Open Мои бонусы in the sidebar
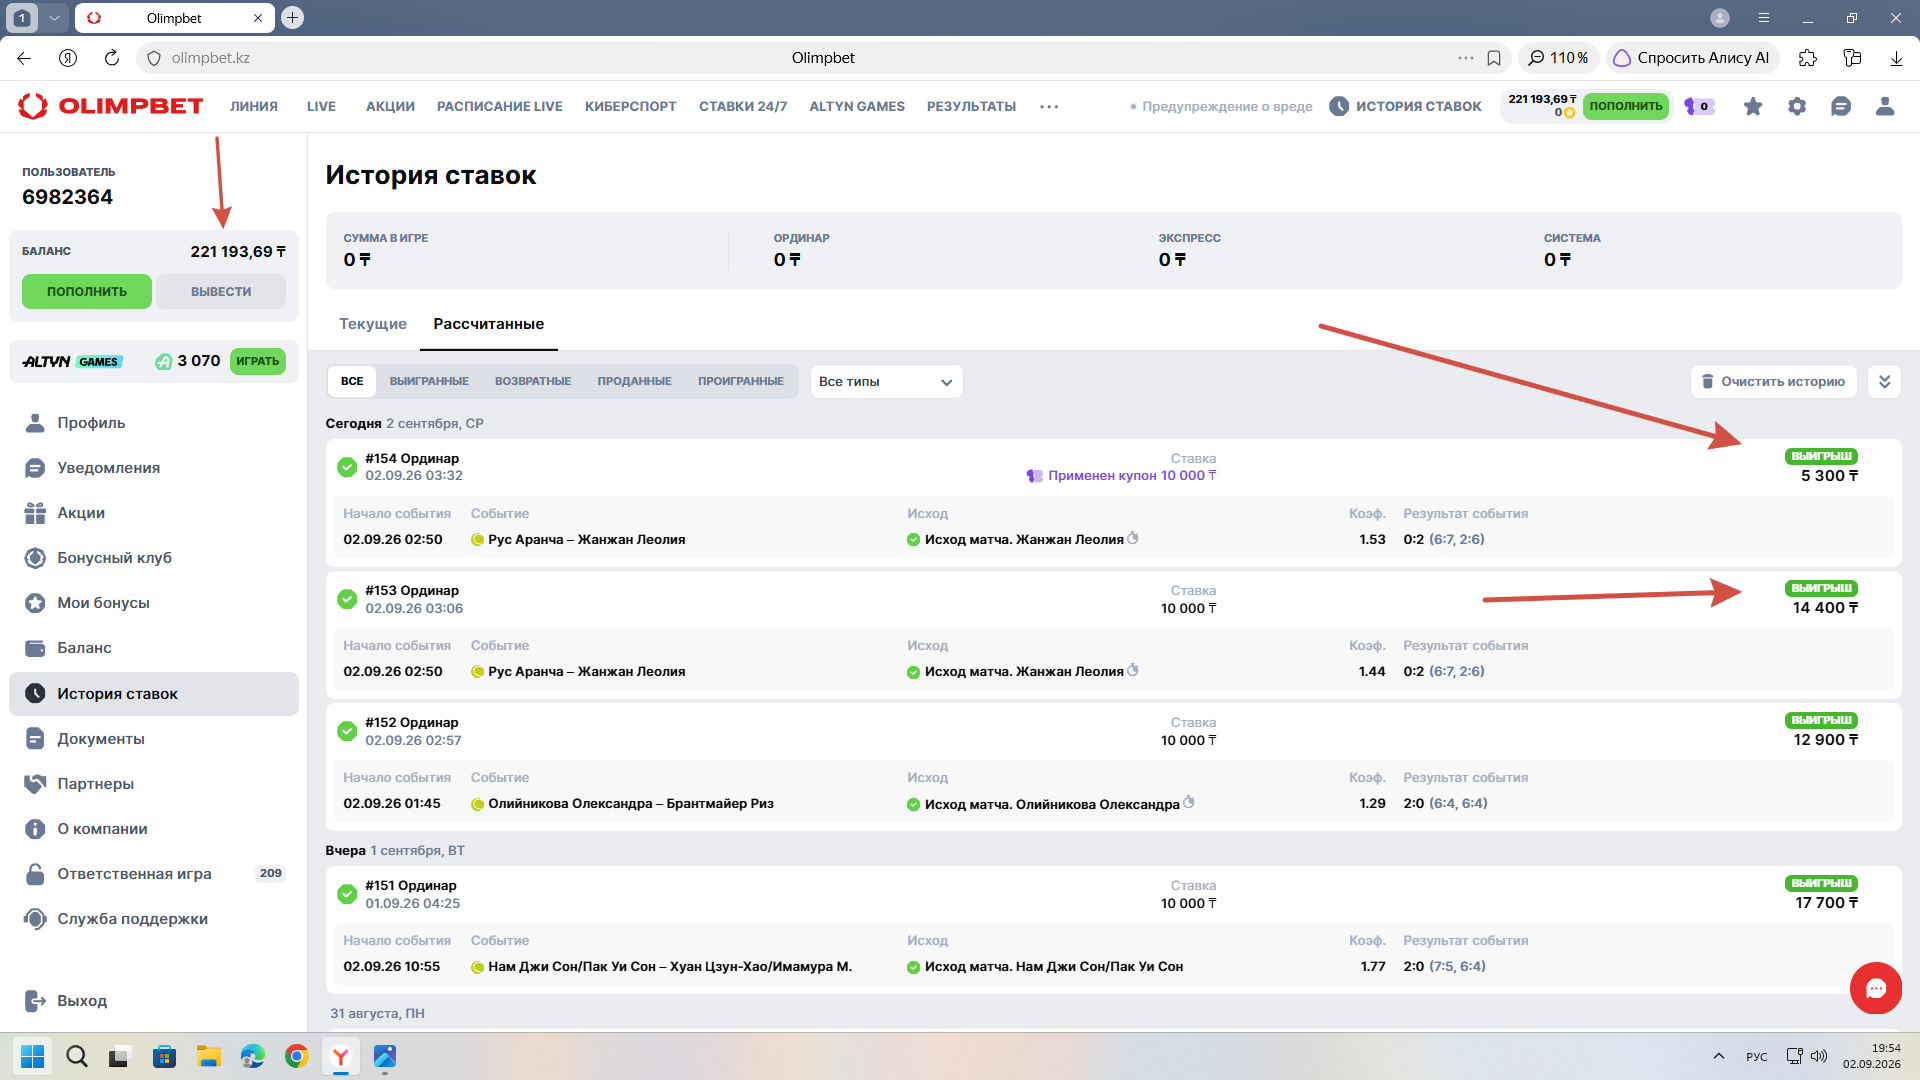The image size is (1920, 1080). coord(154,603)
